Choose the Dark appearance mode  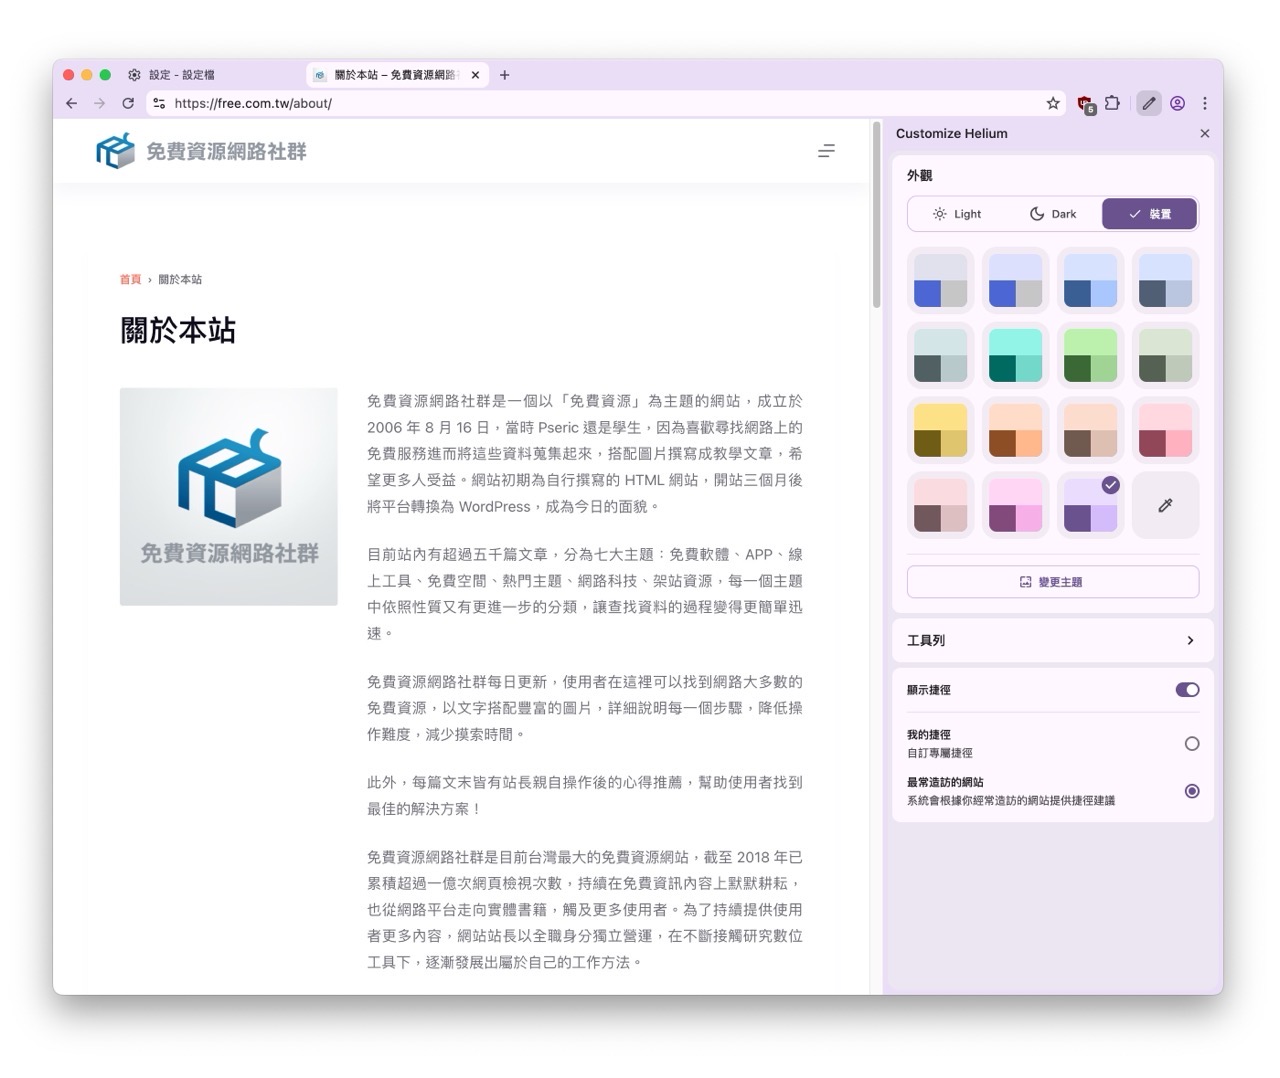click(1053, 214)
